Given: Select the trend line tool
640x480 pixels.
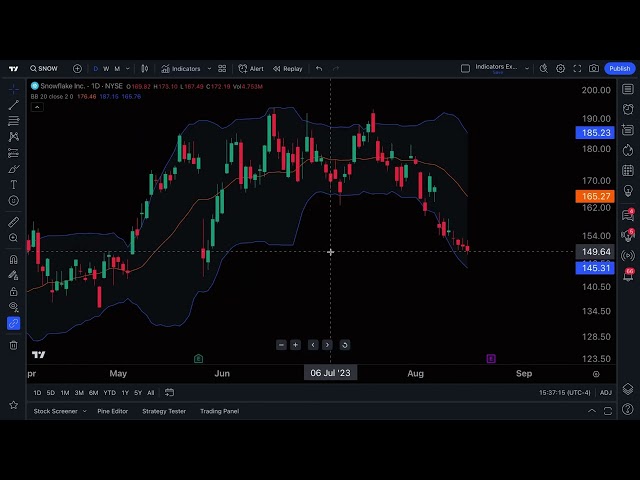Looking at the screenshot, I should [x=13, y=105].
